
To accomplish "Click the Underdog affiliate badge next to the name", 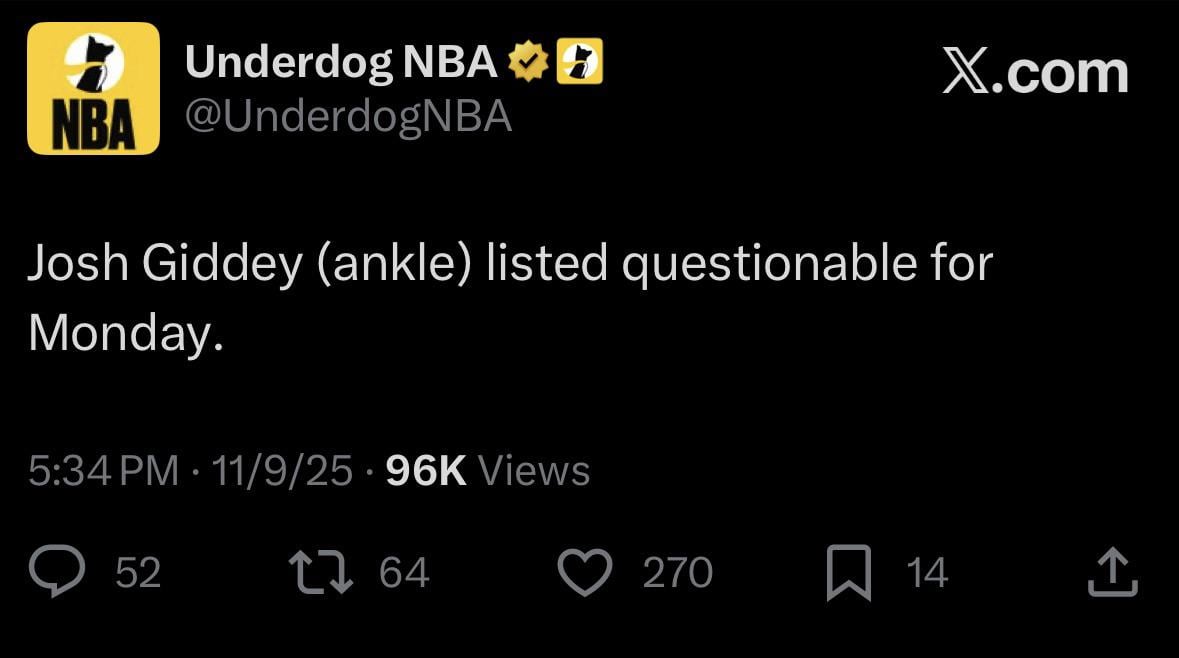I will tap(580, 60).
